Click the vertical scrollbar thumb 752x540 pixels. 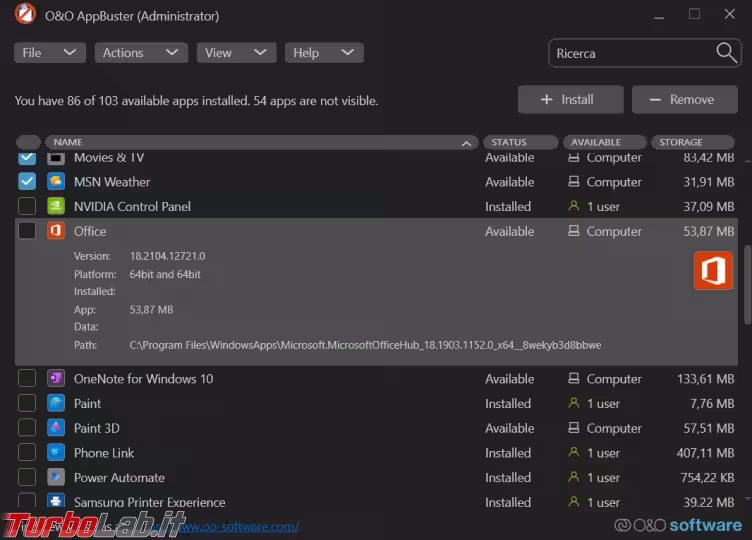[x=747, y=285]
